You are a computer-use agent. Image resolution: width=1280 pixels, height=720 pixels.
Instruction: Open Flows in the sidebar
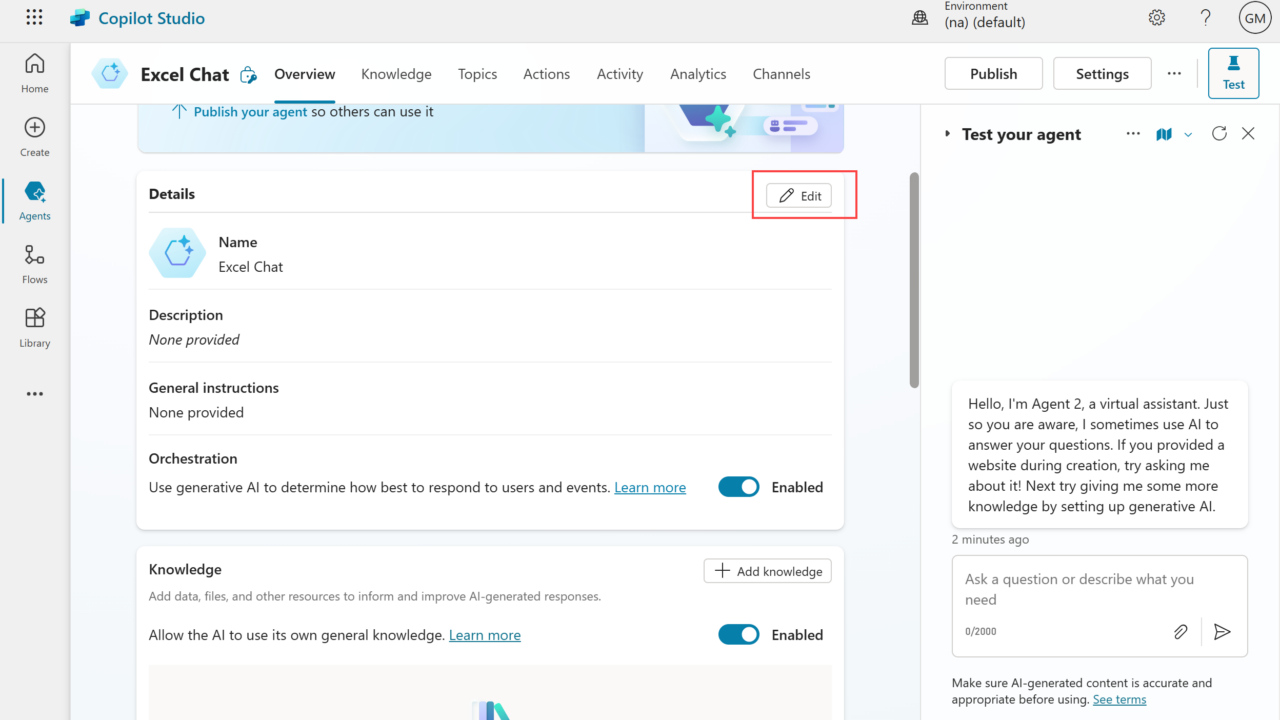[x=35, y=265]
